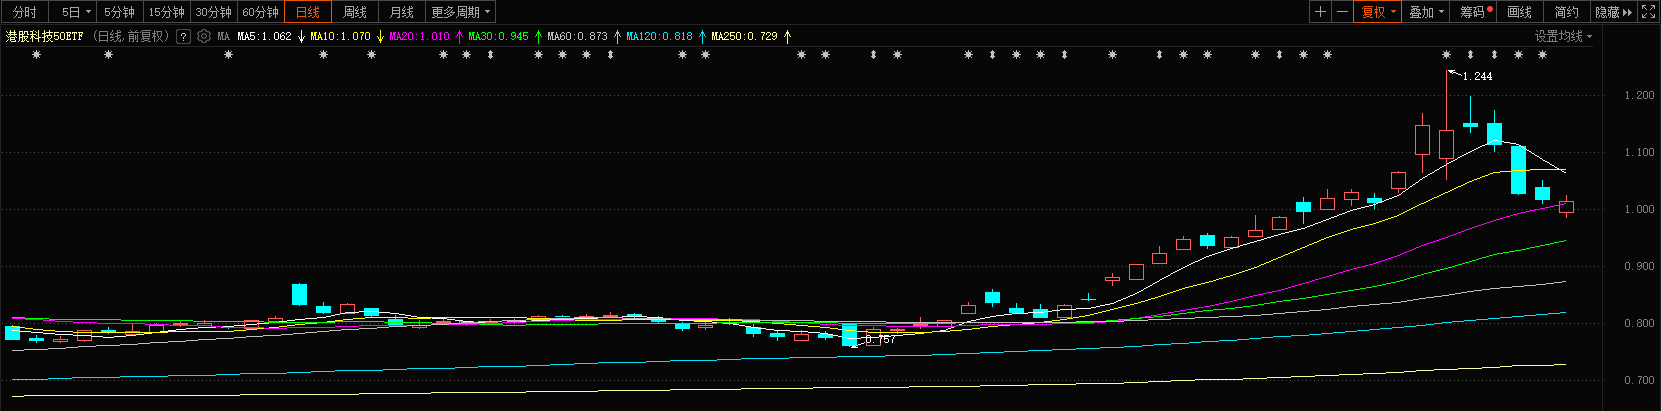Click the 1.244 high price label
This screenshot has width=1661, height=411.
[1477, 76]
